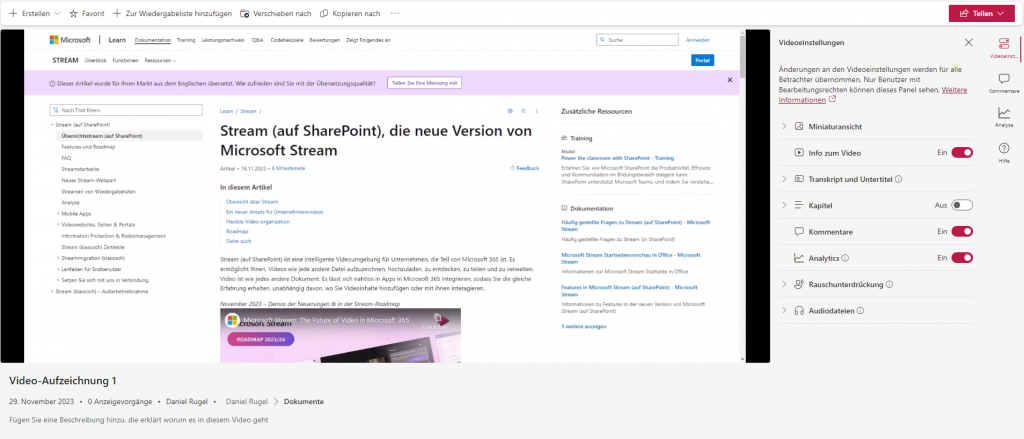The image size is (1024, 439).
Task: Open the Erstellen dropdown menu
Action: 35,13
